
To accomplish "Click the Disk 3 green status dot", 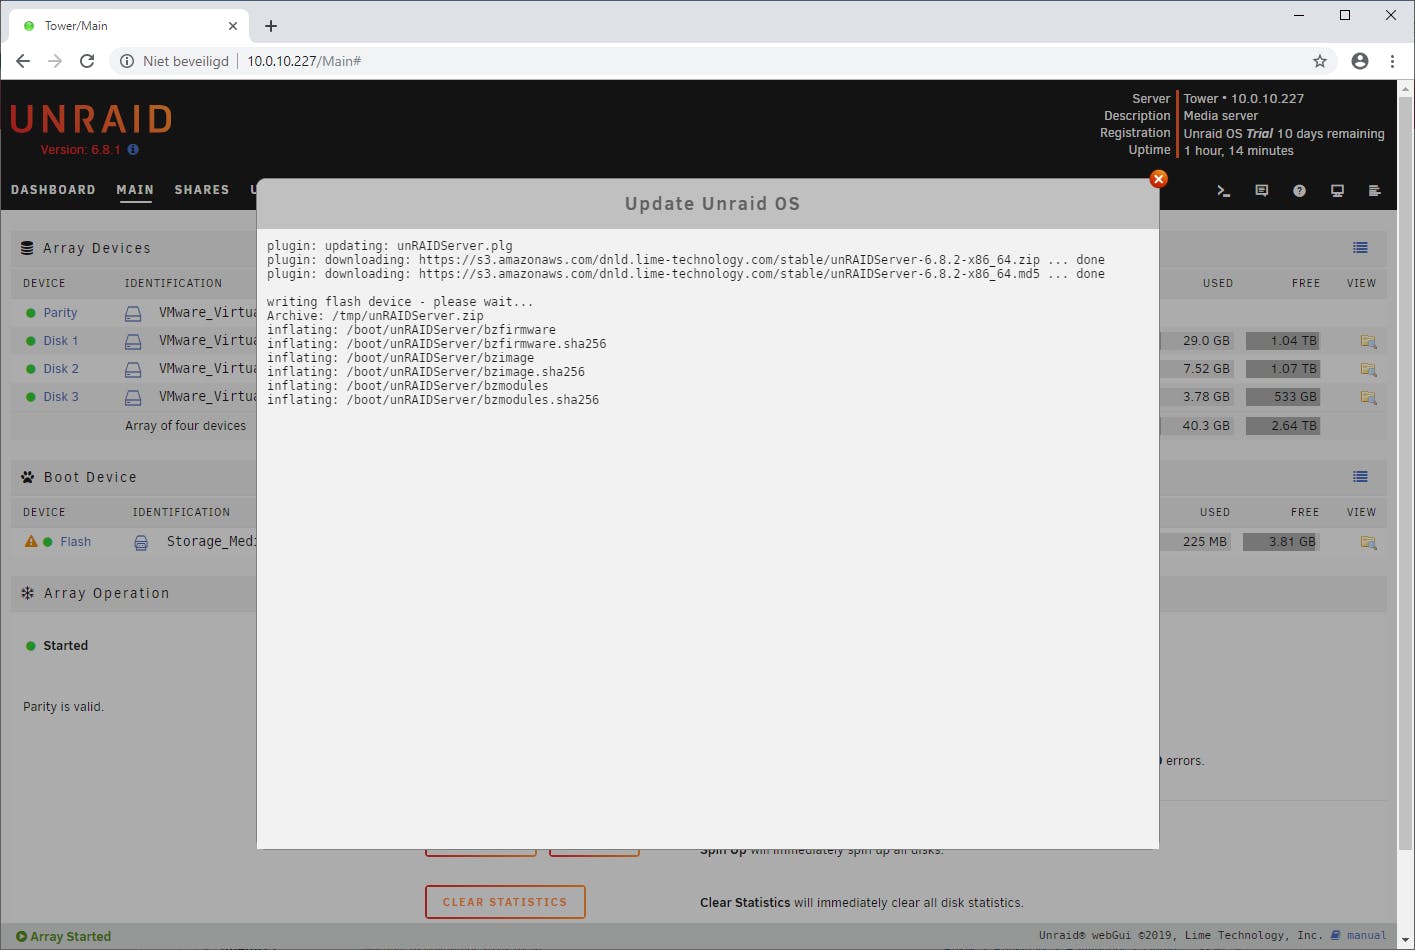I will pos(31,397).
